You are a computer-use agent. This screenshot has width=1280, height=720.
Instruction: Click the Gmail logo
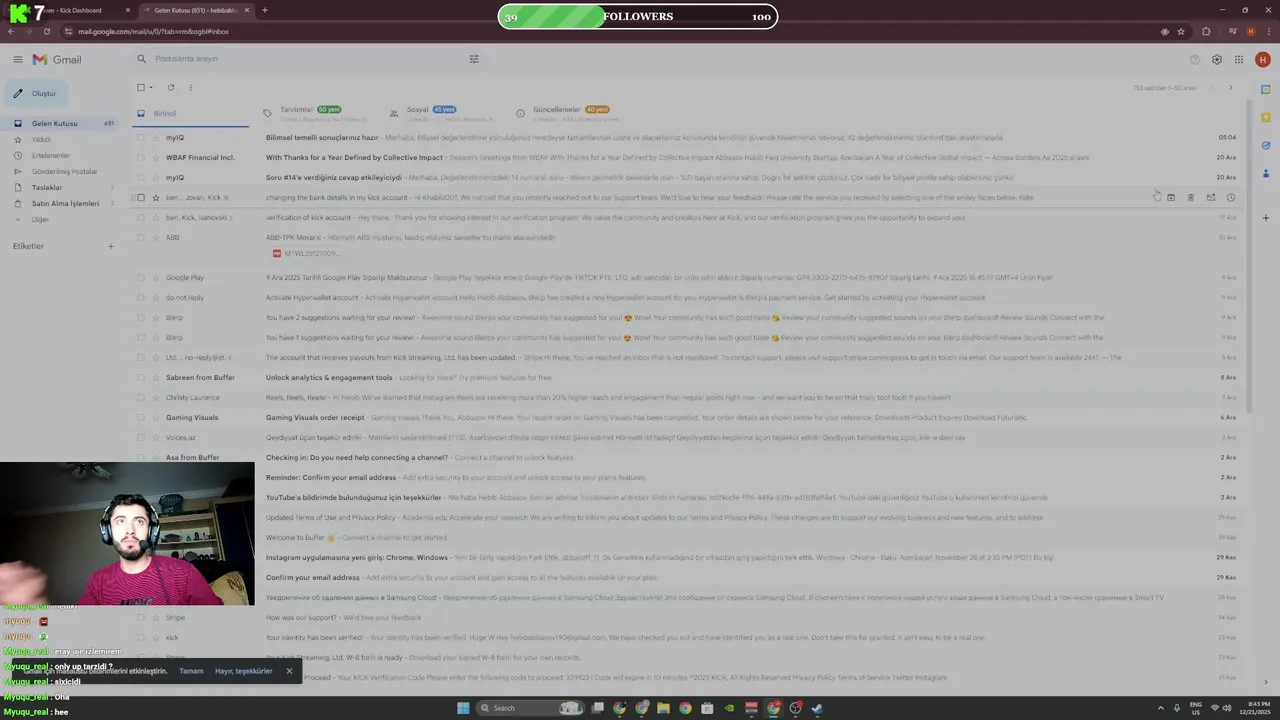[57, 60]
